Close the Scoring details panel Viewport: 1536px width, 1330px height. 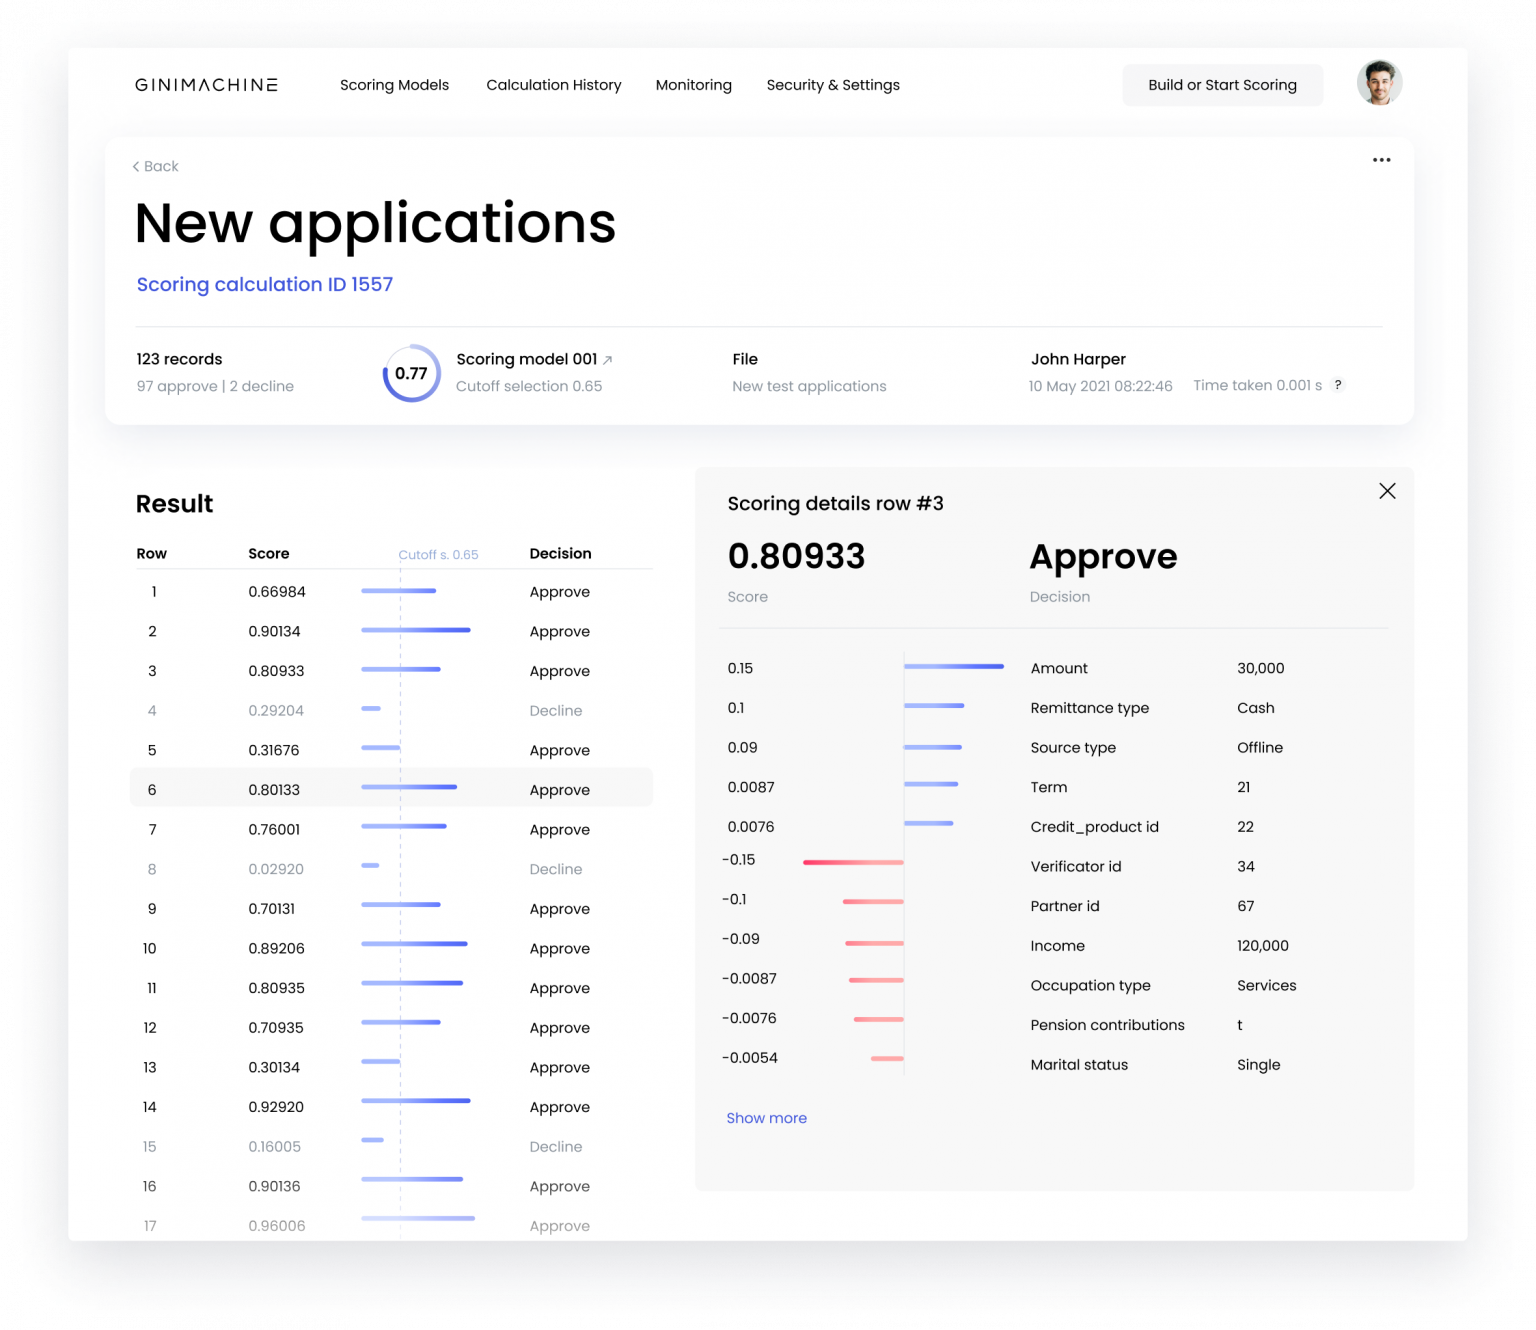[1387, 491]
